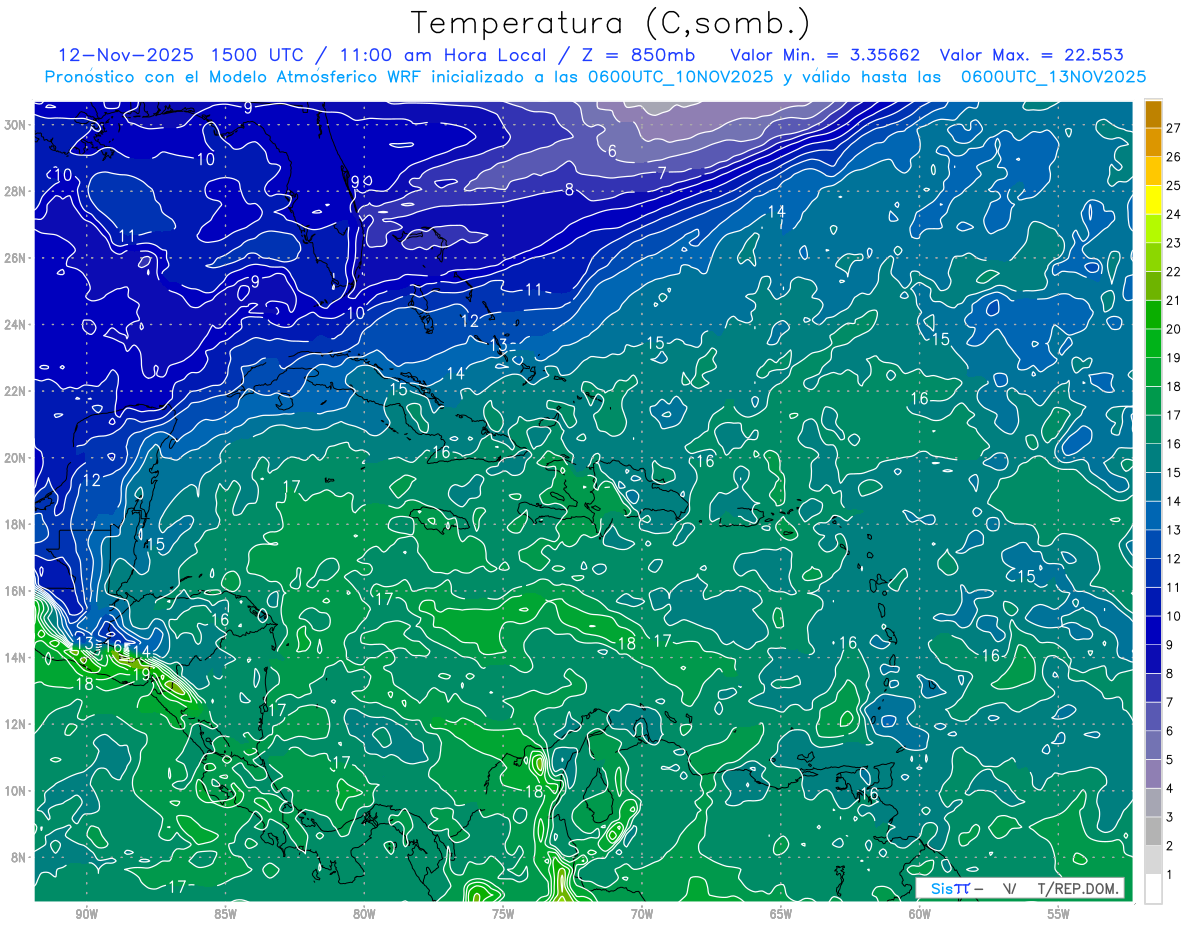Click the "Valor Min. = 3.35662" value
Viewport: 1200px width, 927px height.
click(825, 55)
